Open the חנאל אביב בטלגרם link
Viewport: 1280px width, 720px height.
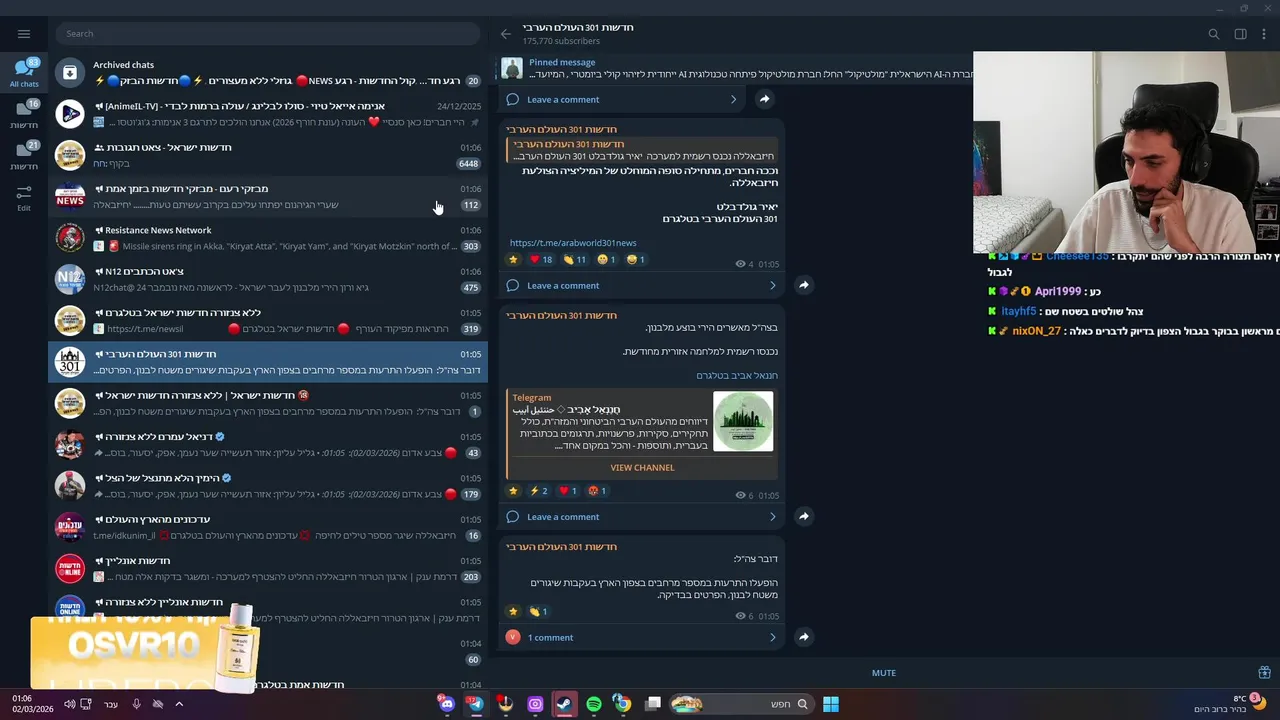pos(737,376)
